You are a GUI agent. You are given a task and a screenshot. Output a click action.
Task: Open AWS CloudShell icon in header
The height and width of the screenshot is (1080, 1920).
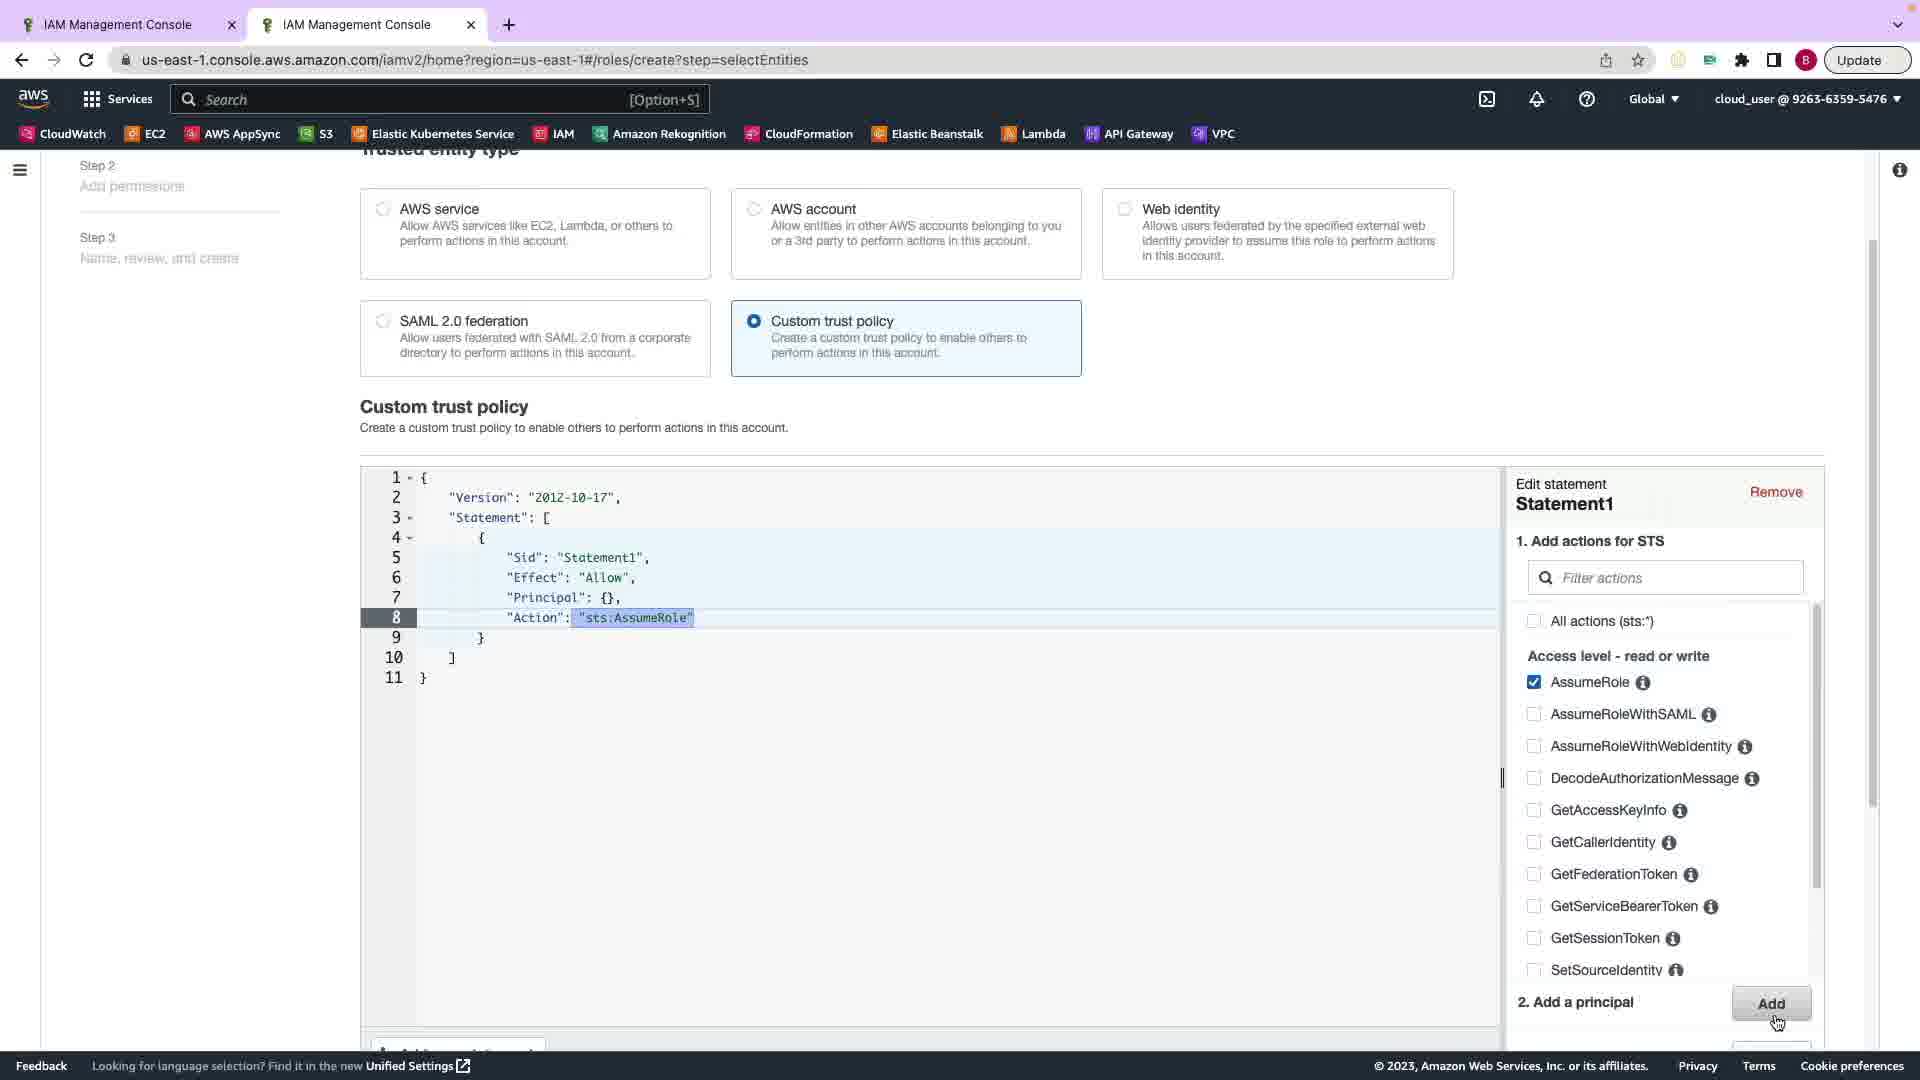coord(1487,99)
